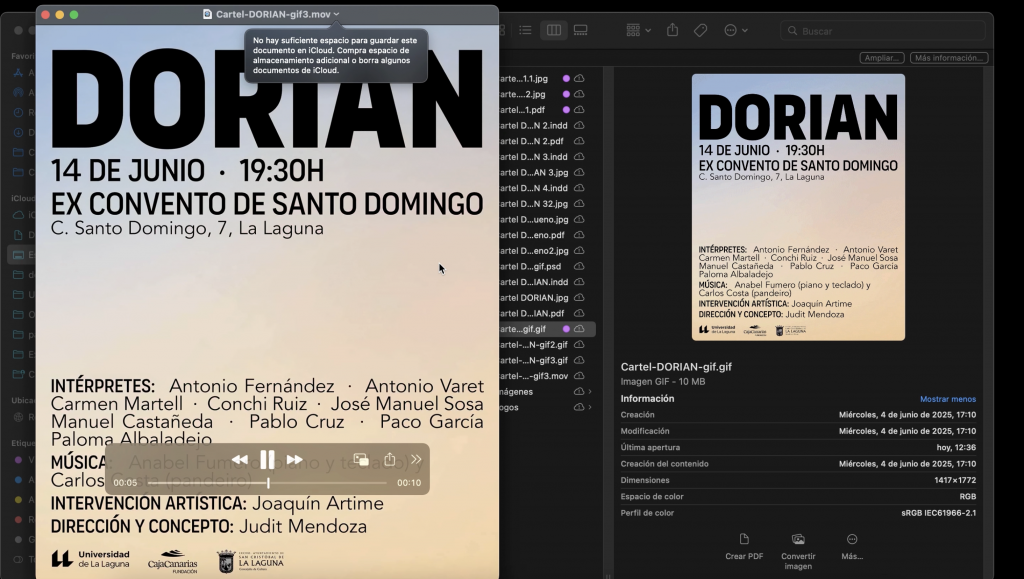Click the tag icon in Finder toolbar
The height and width of the screenshot is (579, 1024).
[701, 31]
